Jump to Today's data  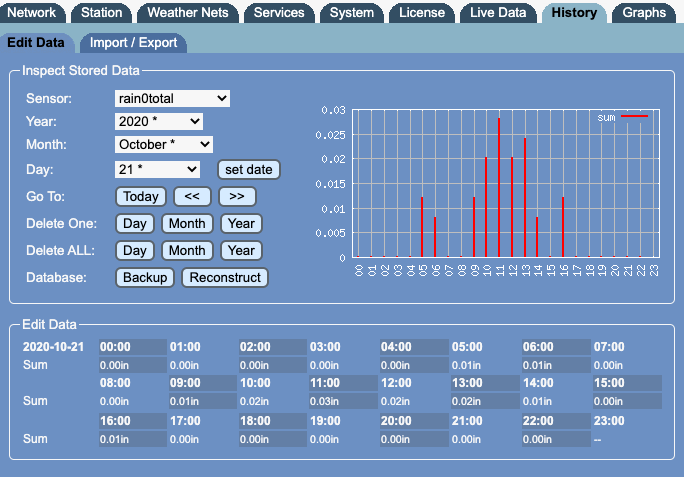[141, 196]
